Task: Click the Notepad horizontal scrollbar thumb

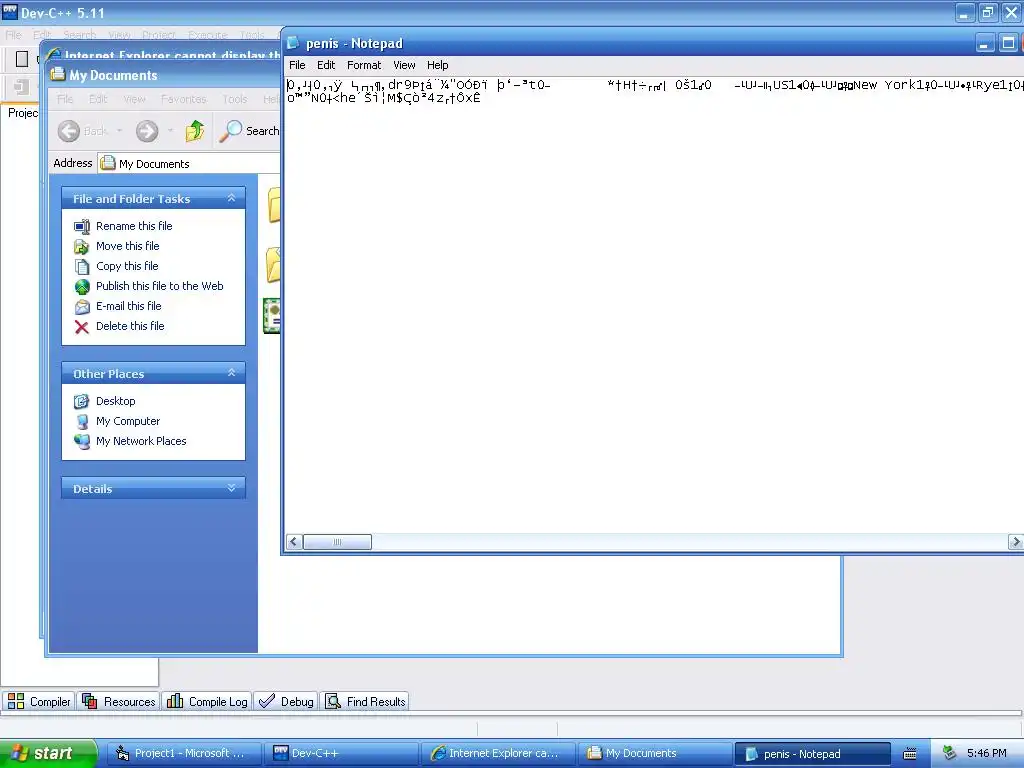Action: [x=338, y=542]
